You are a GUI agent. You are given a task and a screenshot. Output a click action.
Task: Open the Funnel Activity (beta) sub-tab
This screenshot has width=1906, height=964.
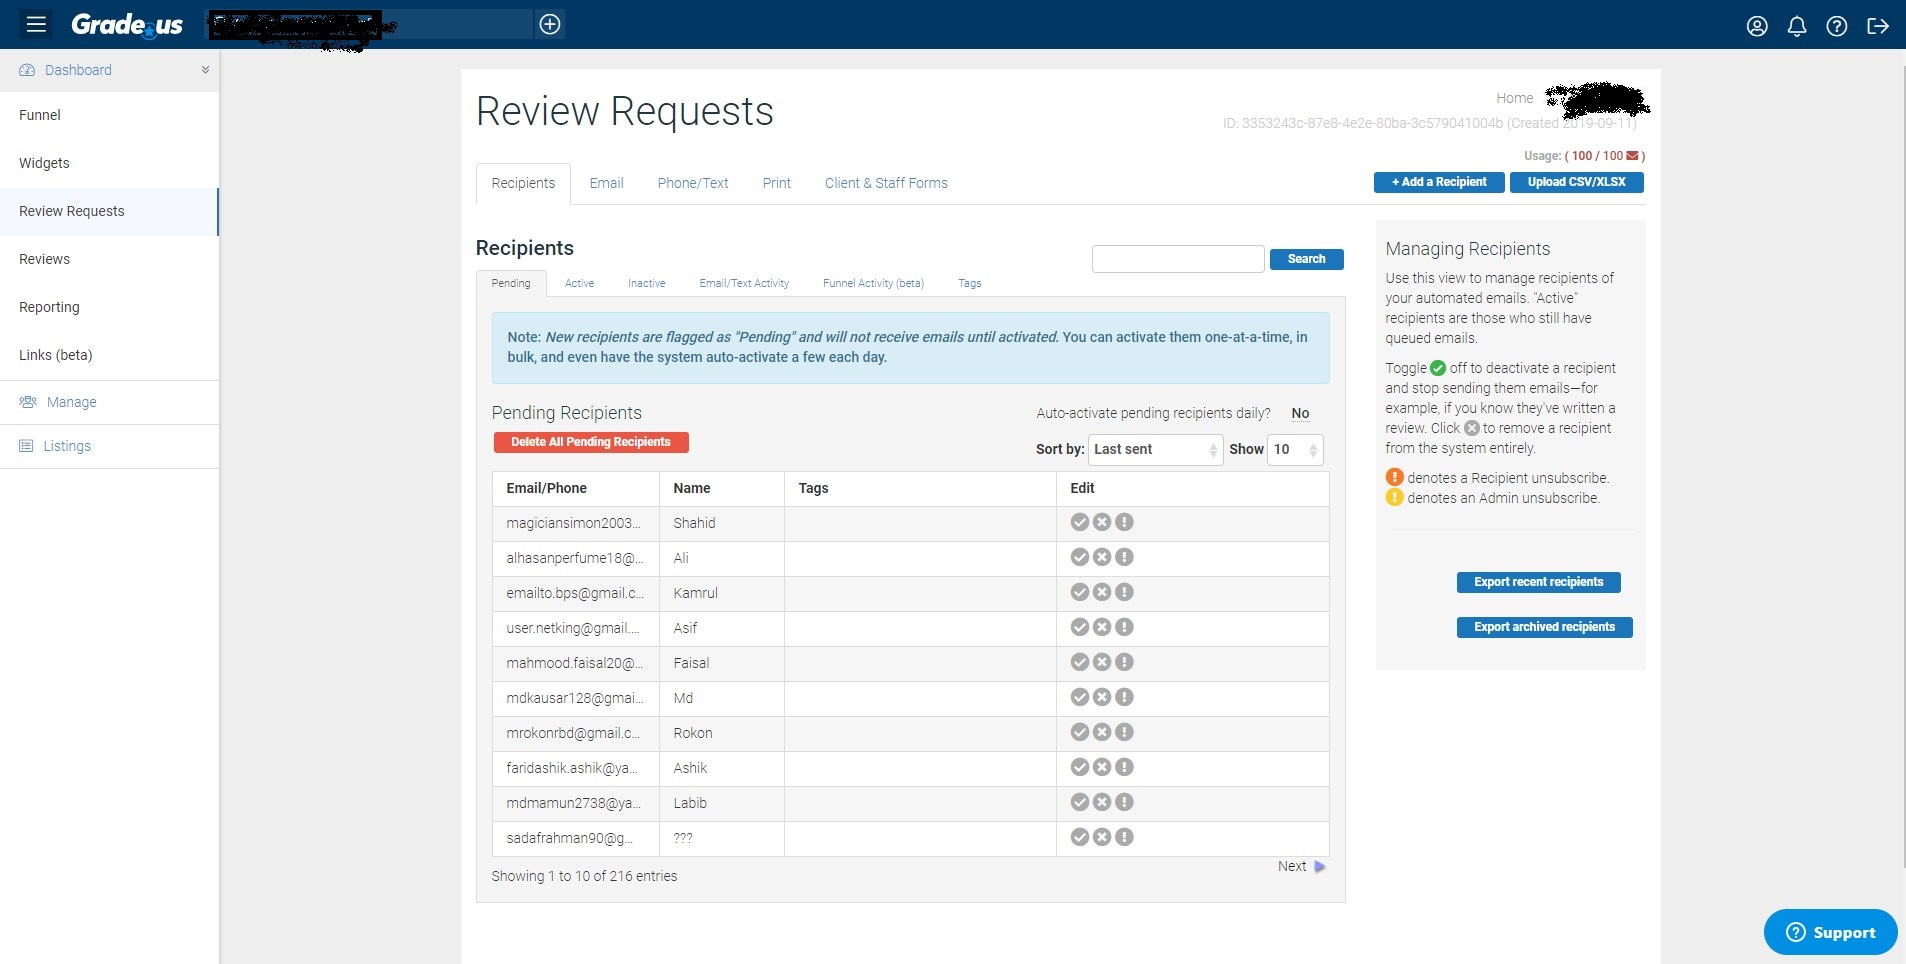(x=873, y=284)
